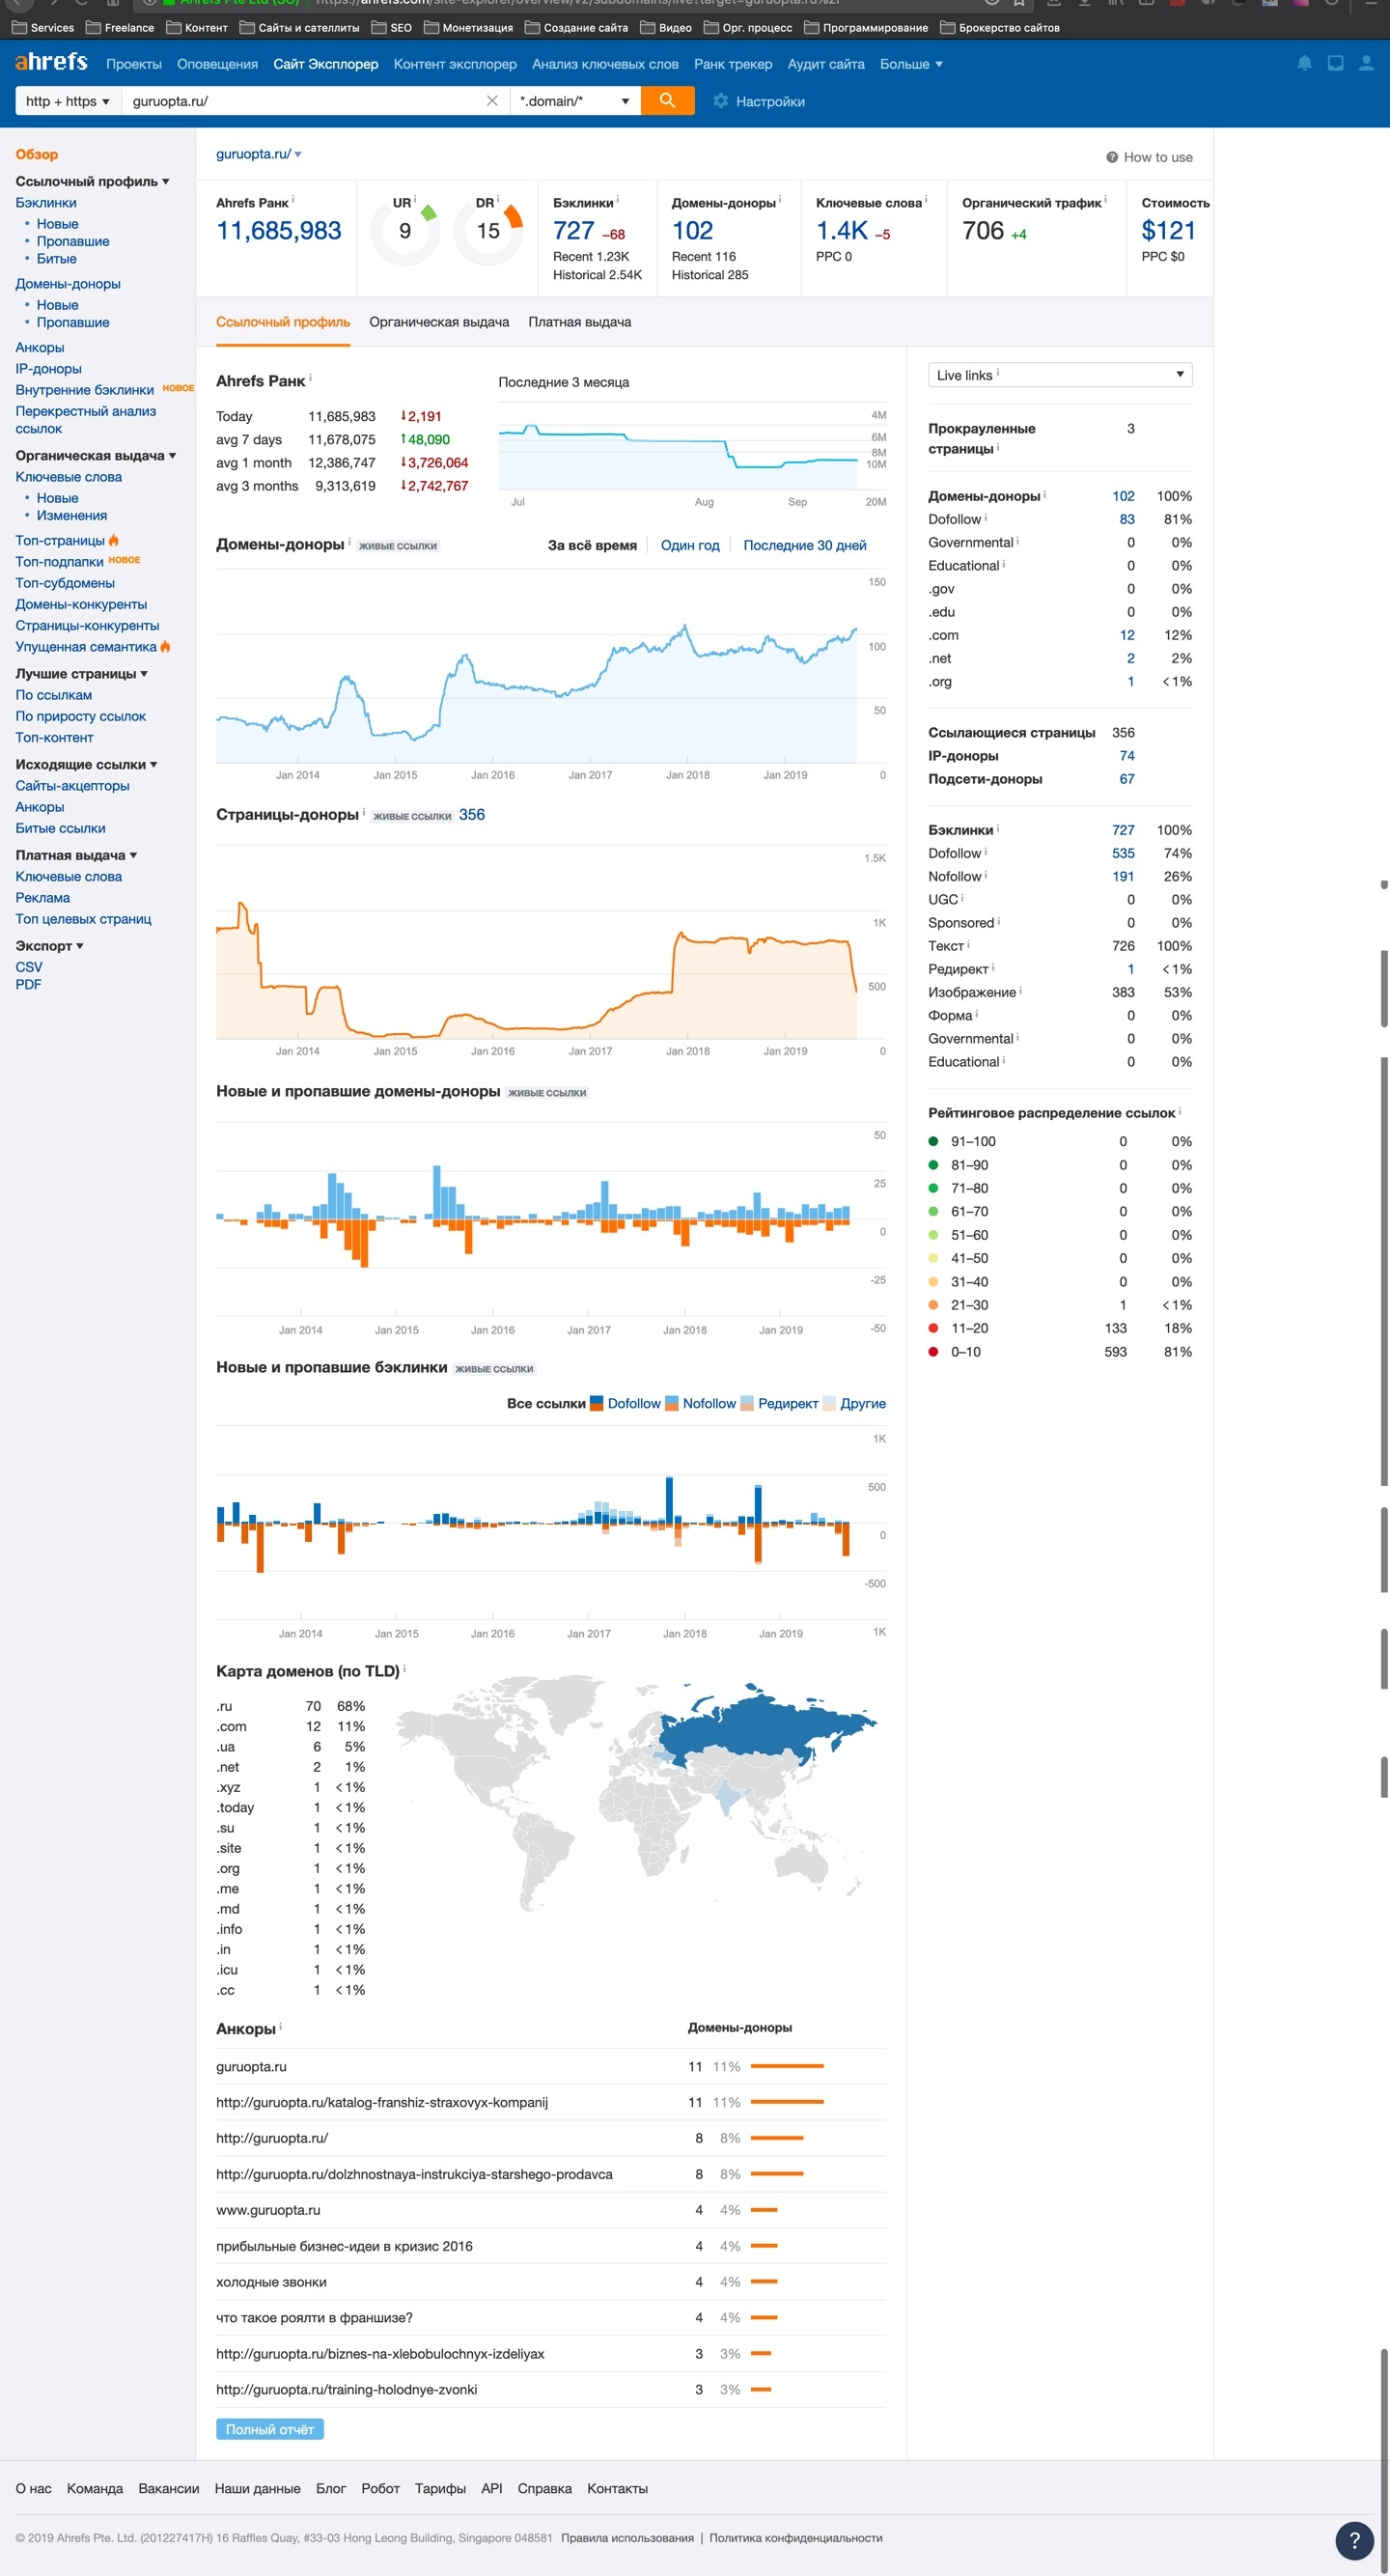Image resolution: width=1390 pixels, height=2576 pixels.
Task: Collapse the Исходящие ссылки sidebar section
Action: click(x=86, y=764)
